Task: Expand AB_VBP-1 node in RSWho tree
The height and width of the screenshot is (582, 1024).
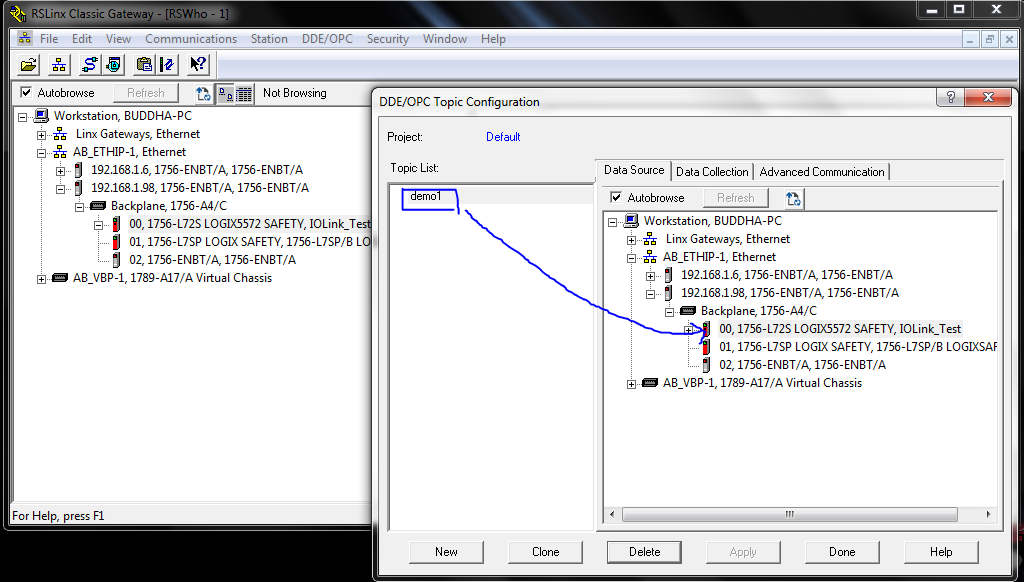Action: tap(41, 279)
